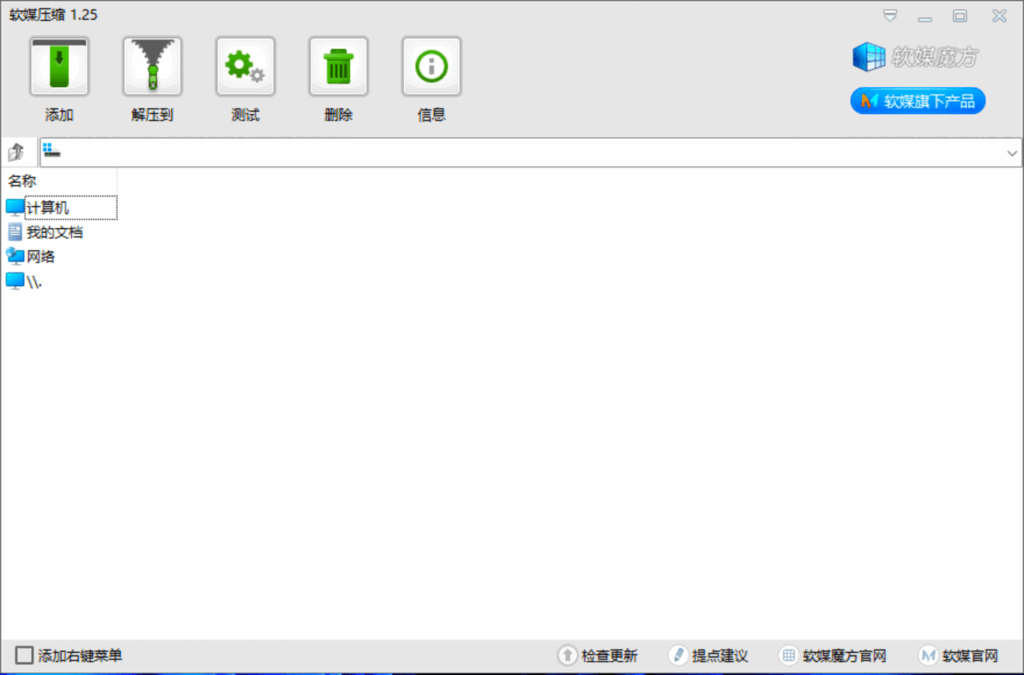Open the 软媒旗下产品 button
Viewport: 1024px width, 675px height.
(918, 101)
